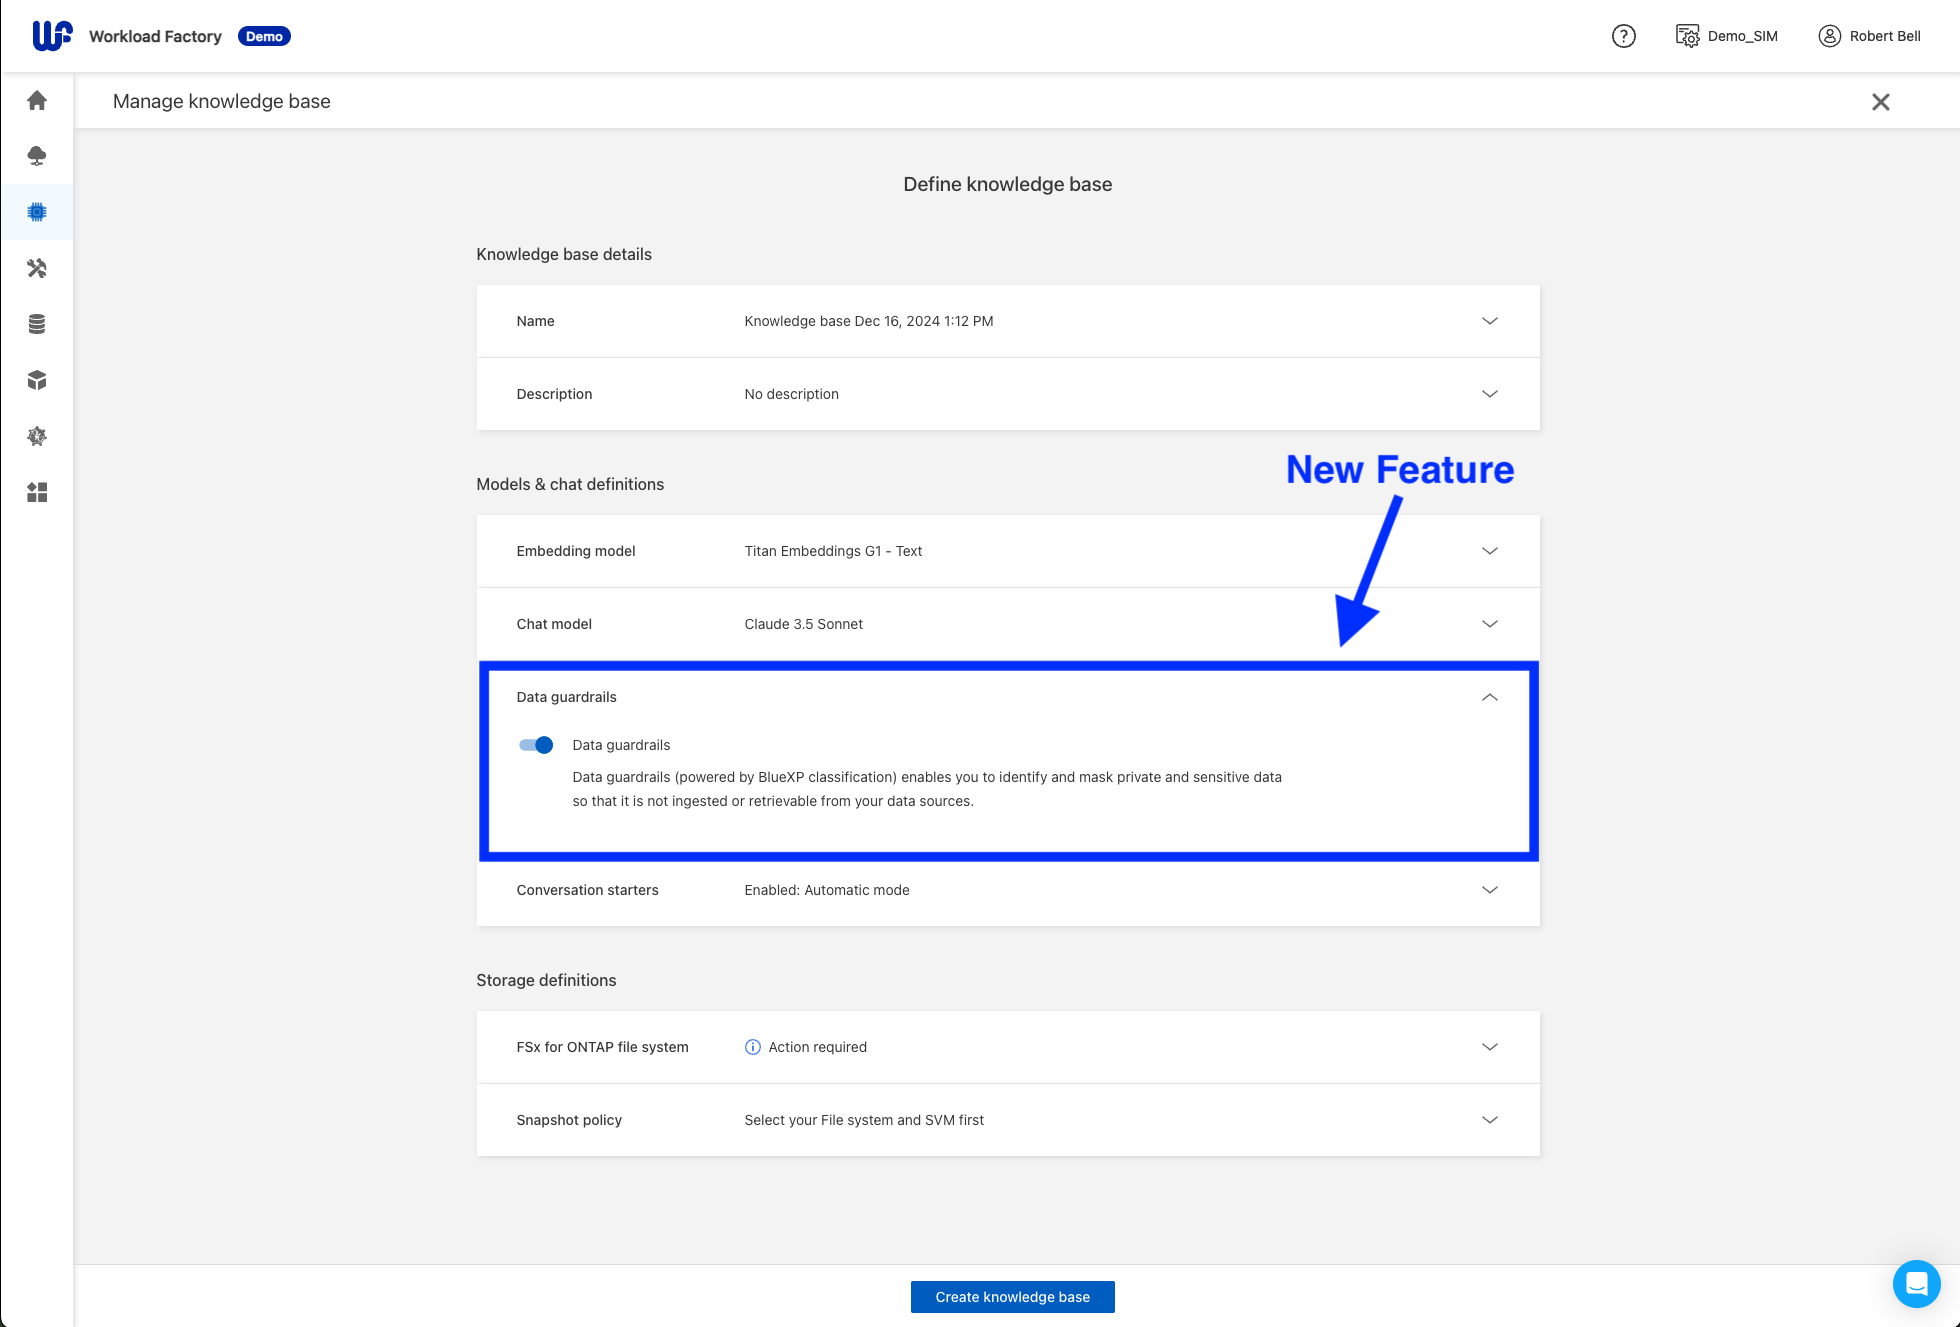
Task: Close the Manage knowledge base panel
Action: pyautogui.click(x=1880, y=102)
